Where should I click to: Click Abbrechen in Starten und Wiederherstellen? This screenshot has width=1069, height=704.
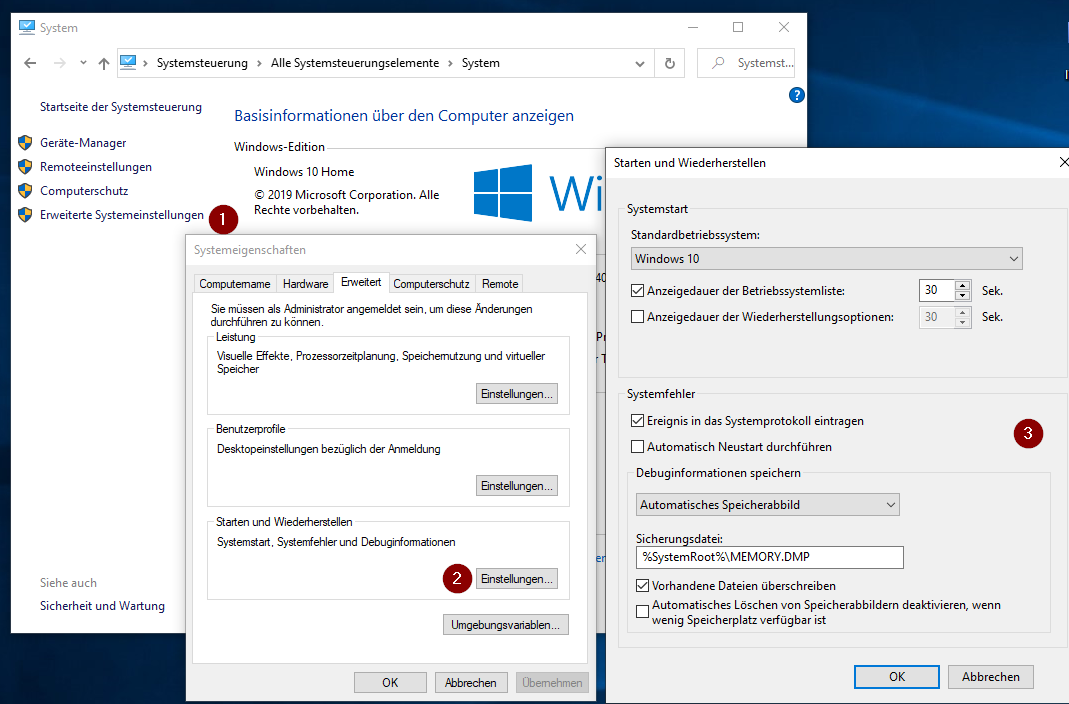pyautogui.click(x=991, y=677)
